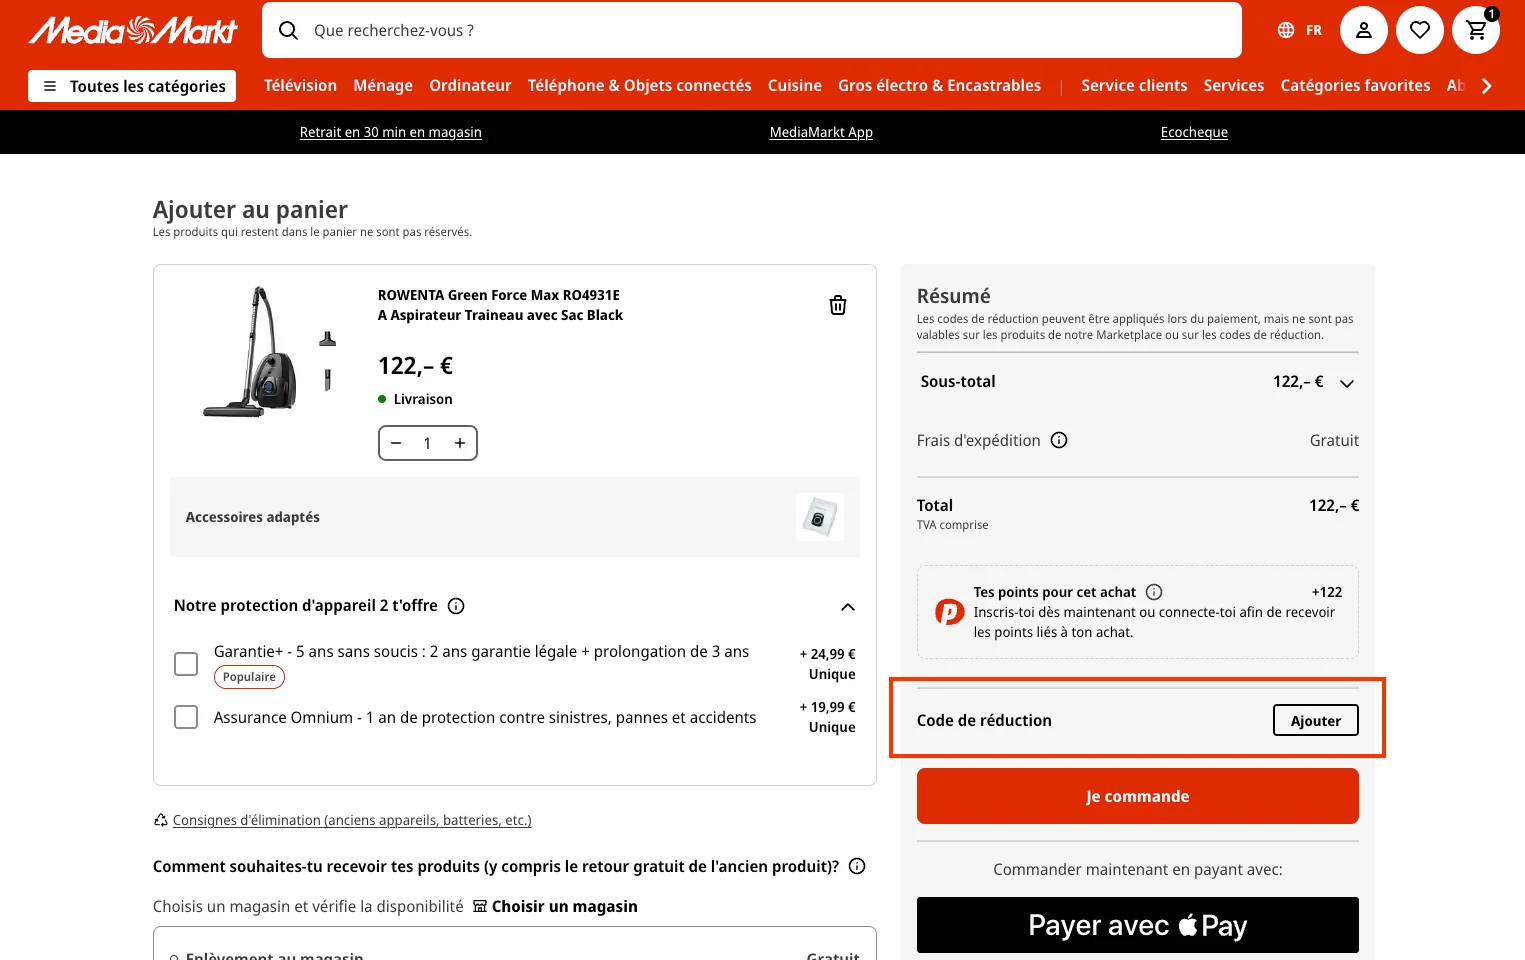Open the Cuisine category
The height and width of the screenshot is (960, 1525).
795,85
